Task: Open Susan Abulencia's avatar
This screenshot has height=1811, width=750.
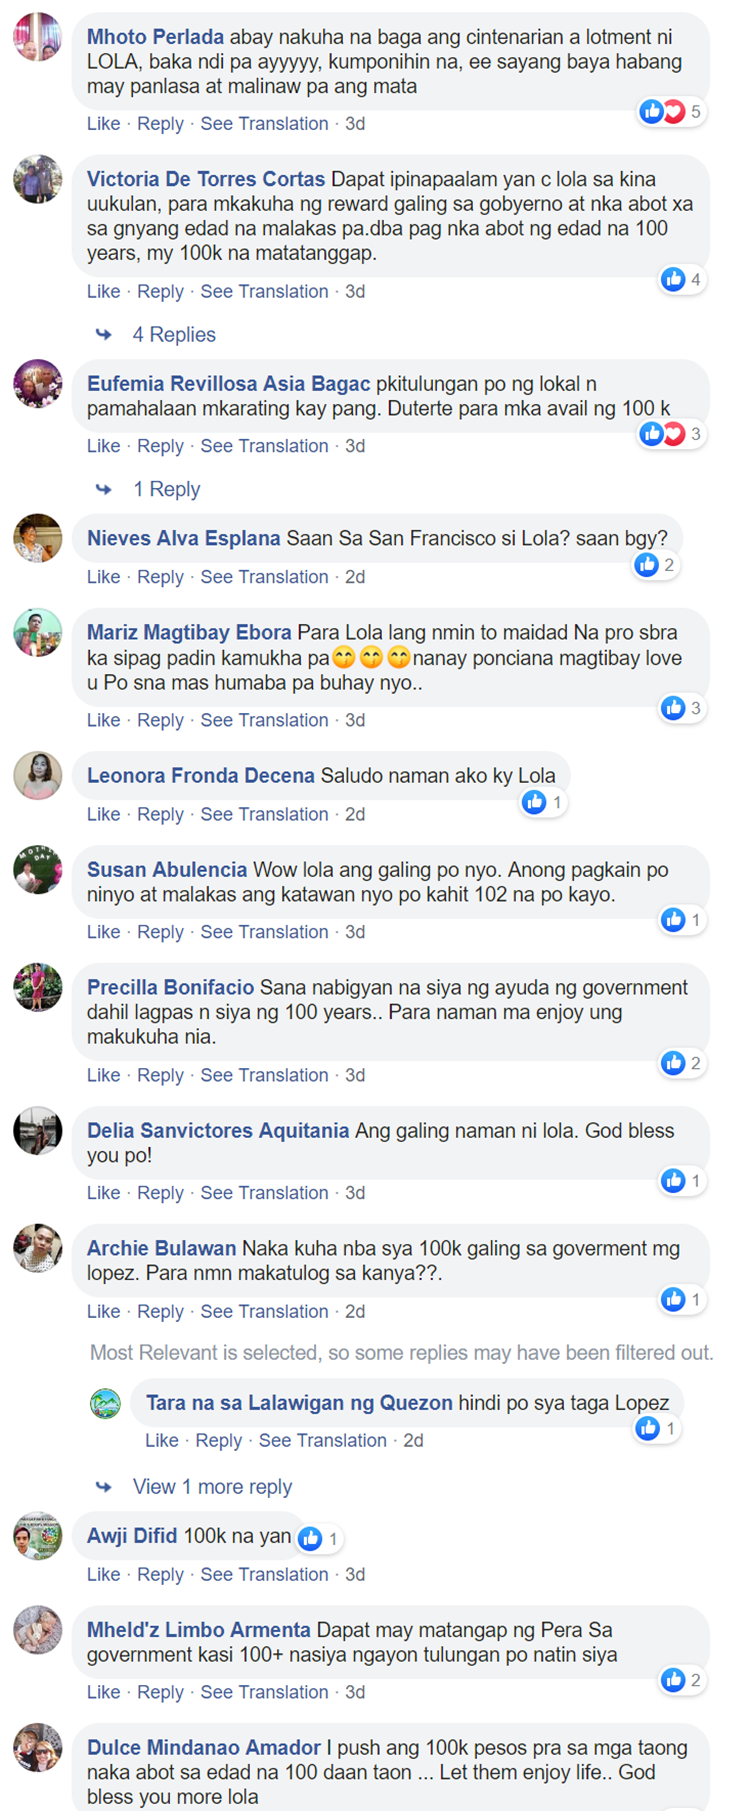Action: coord(38,869)
